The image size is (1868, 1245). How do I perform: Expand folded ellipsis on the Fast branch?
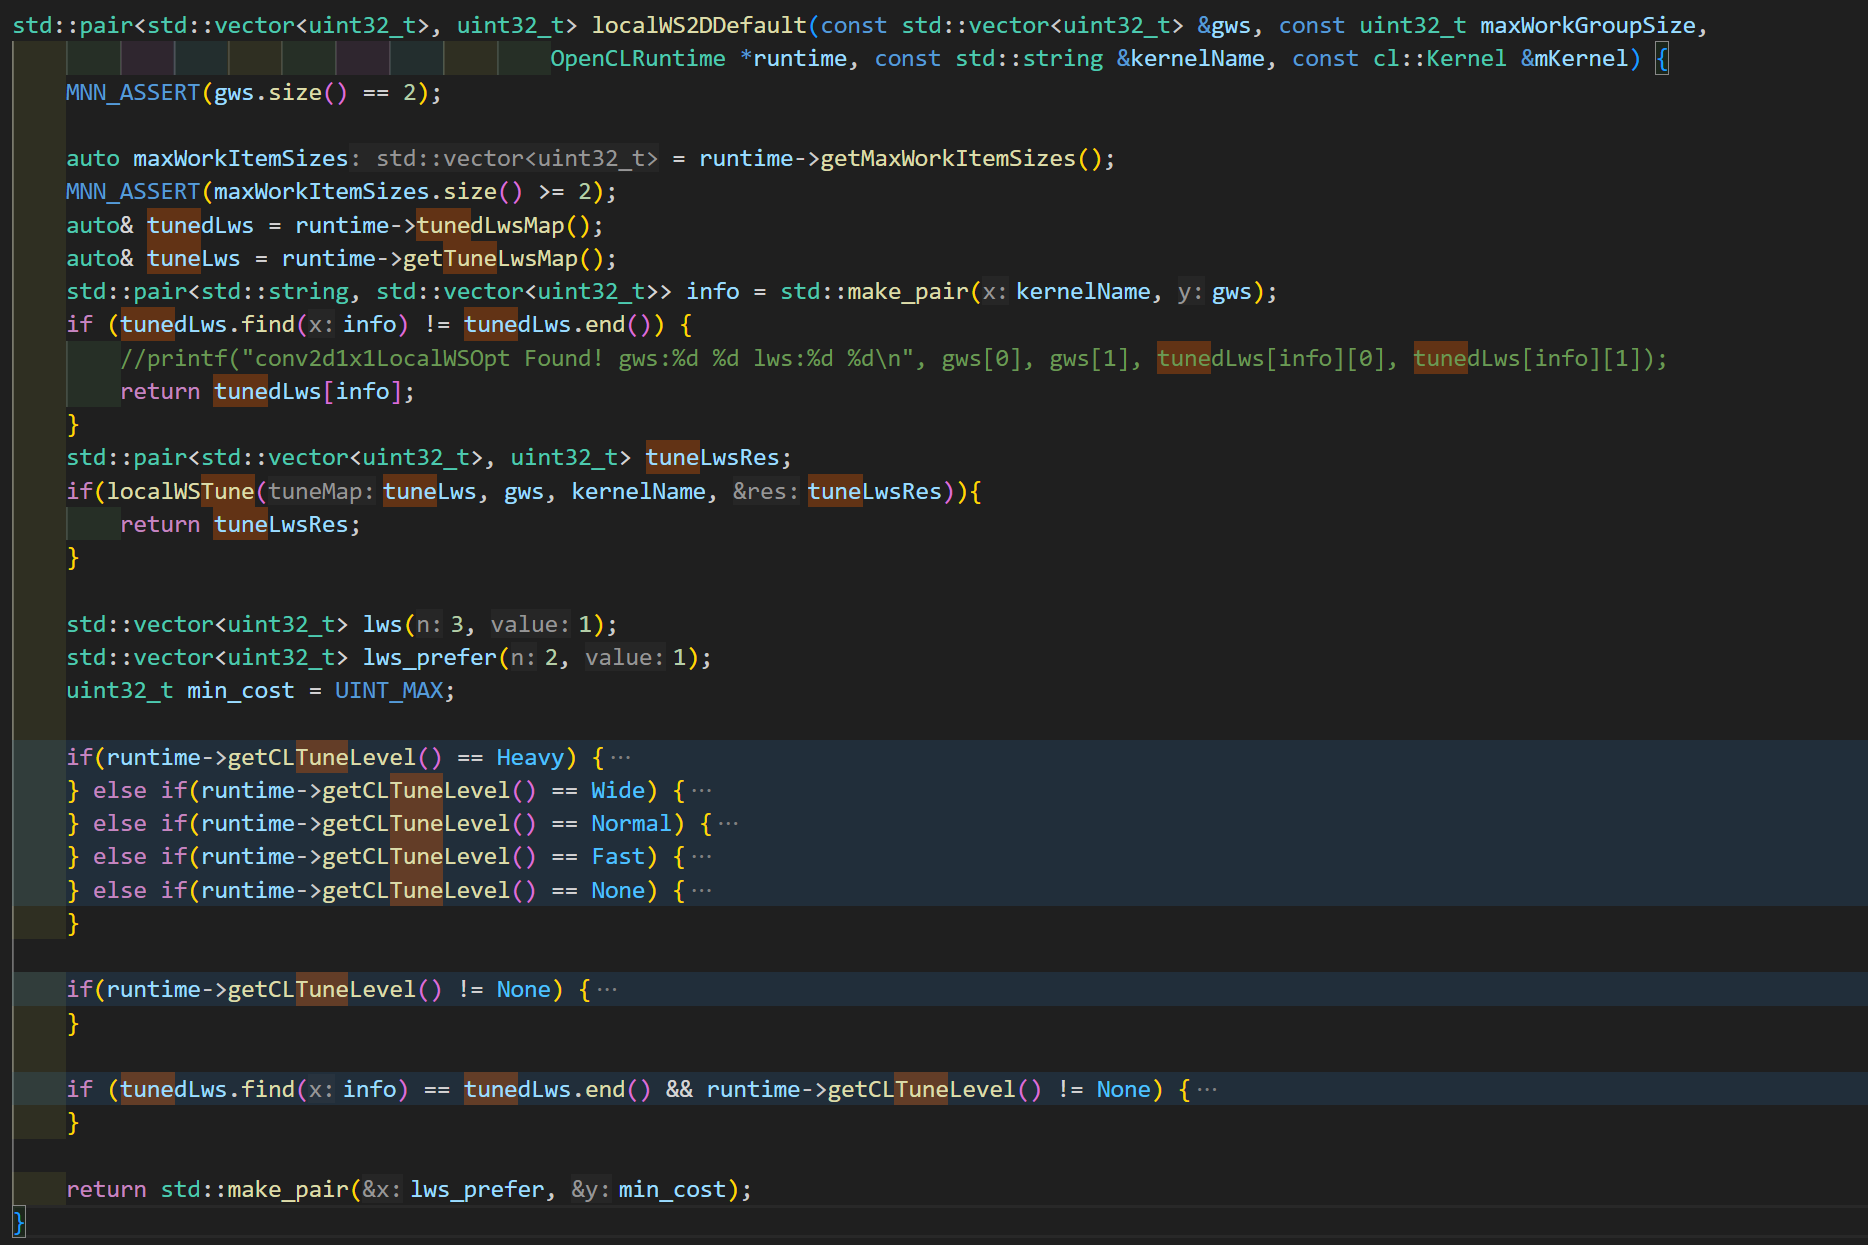pyautogui.click(x=701, y=856)
